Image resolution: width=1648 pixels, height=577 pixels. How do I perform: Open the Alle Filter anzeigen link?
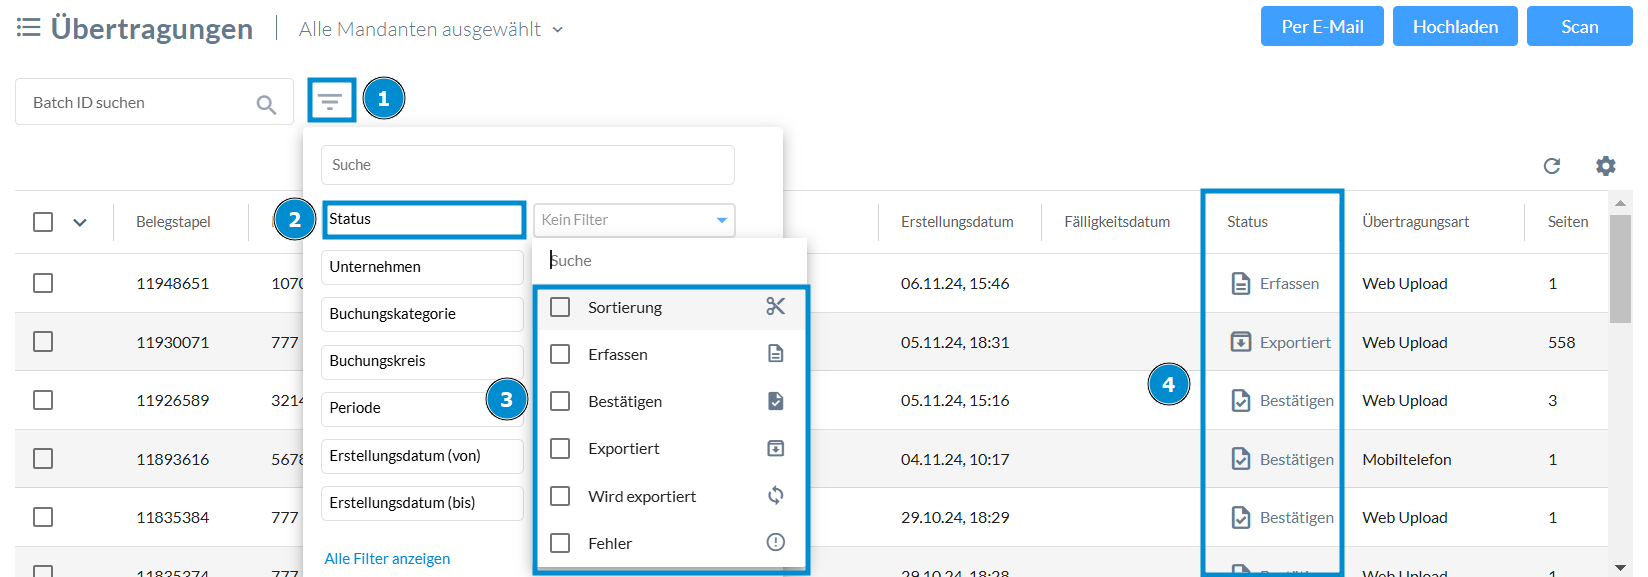point(387,559)
